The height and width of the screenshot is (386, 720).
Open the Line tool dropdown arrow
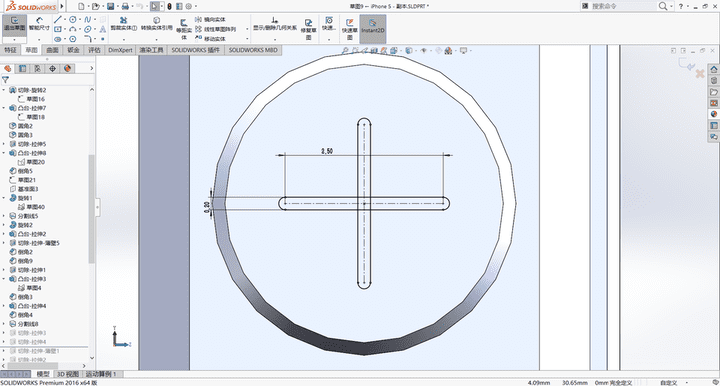tap(64, 20)
